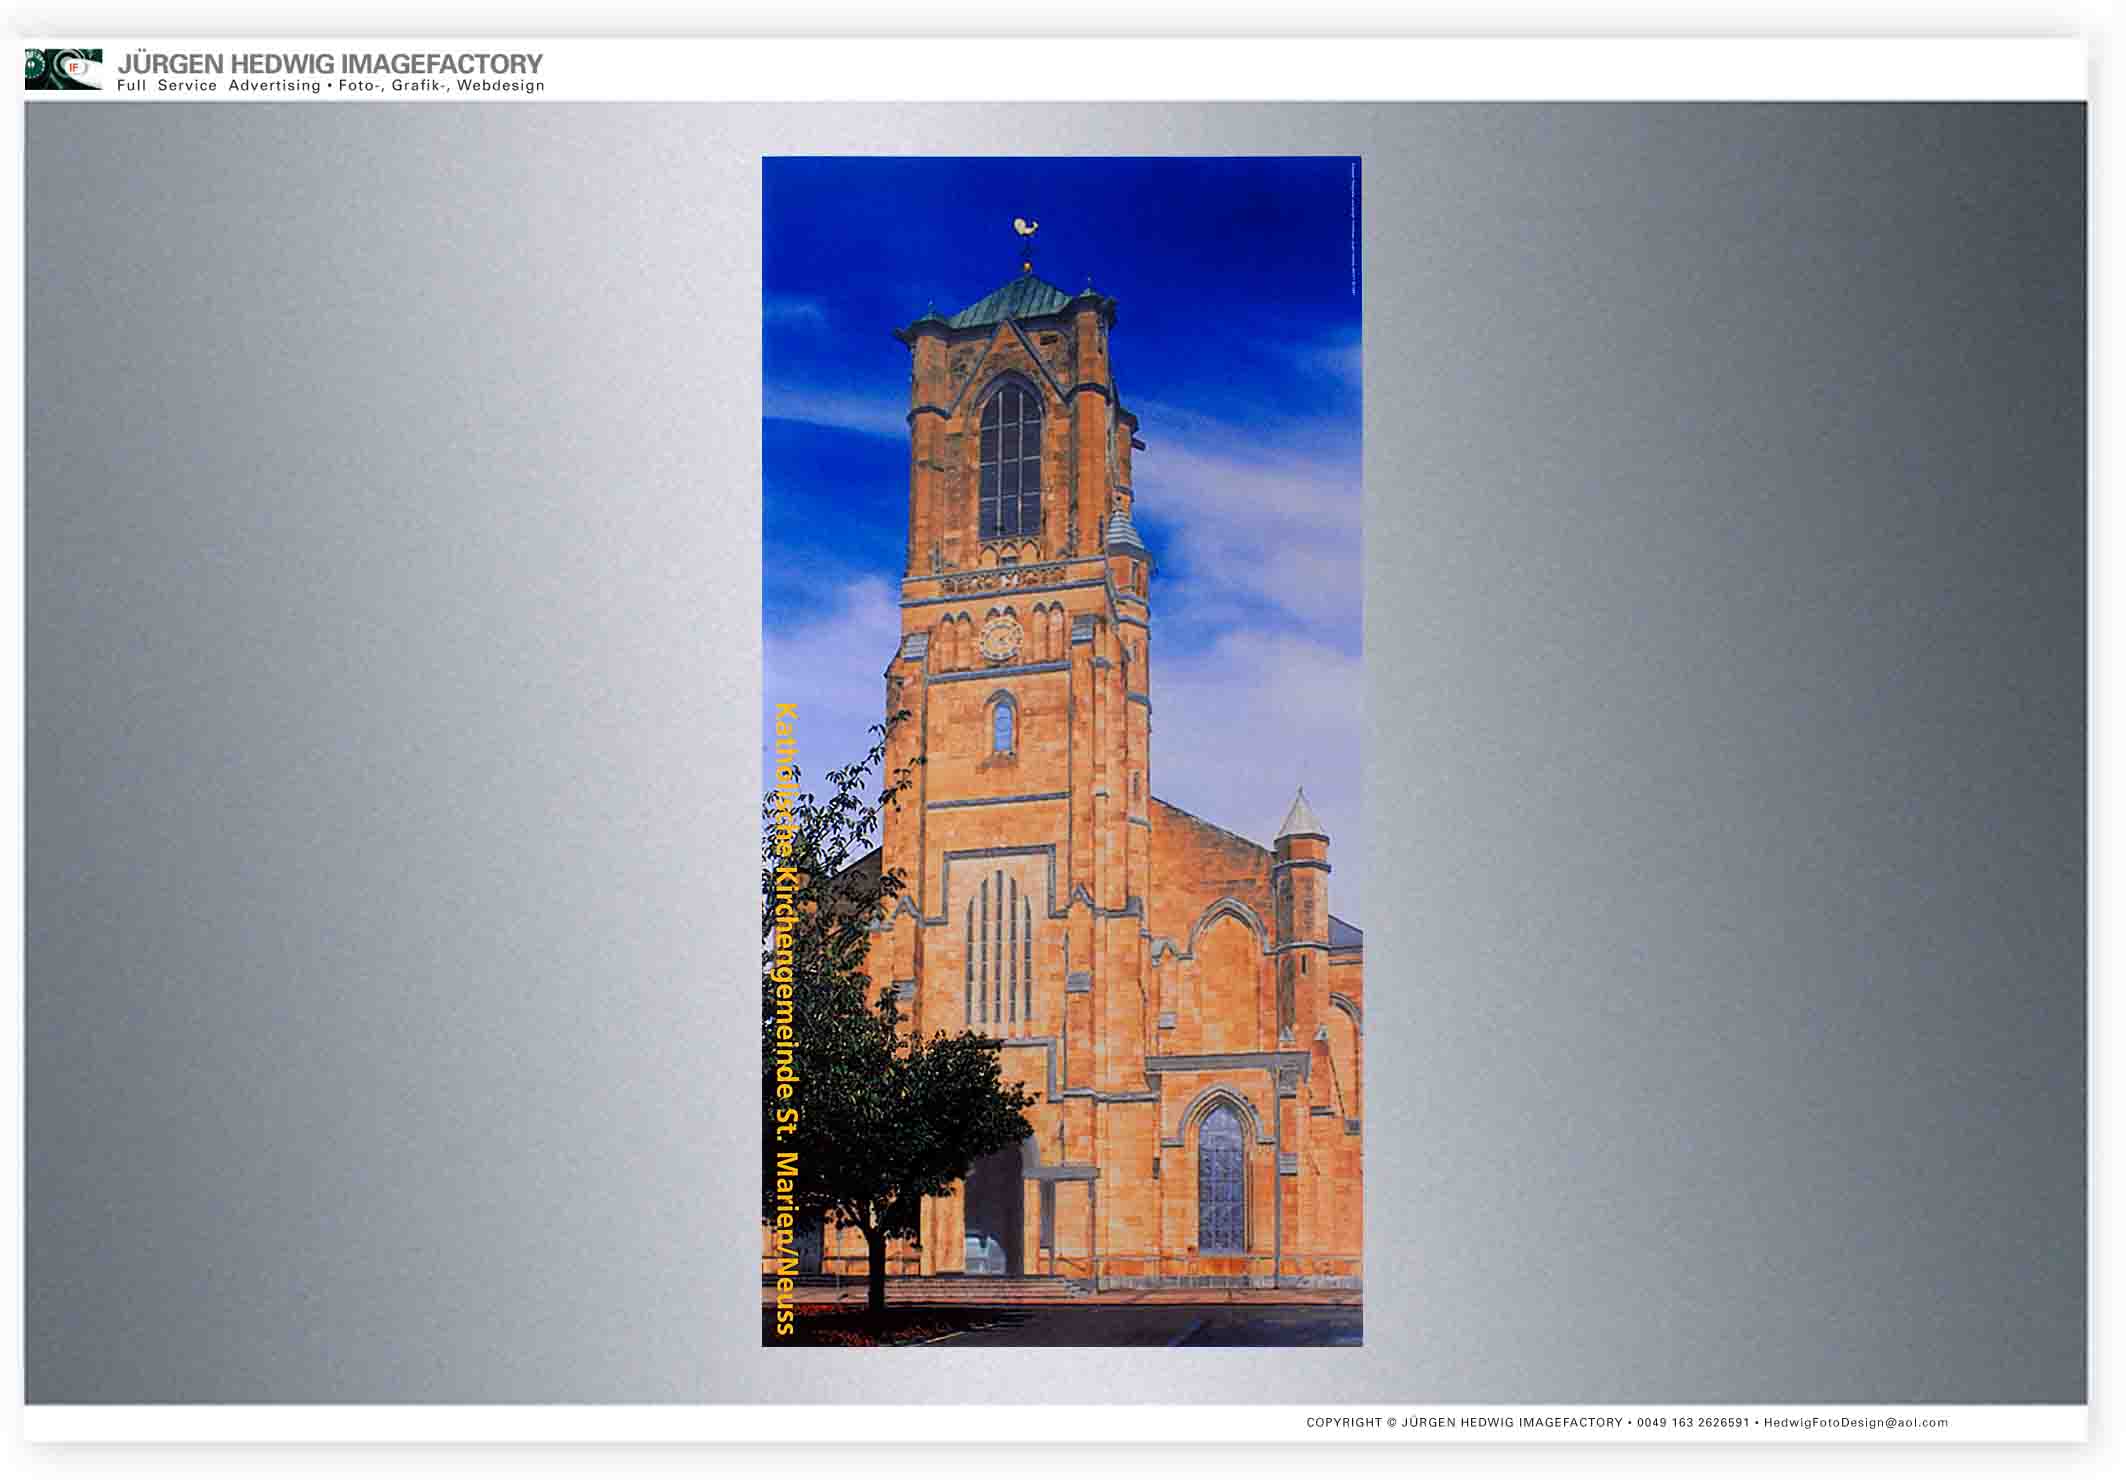
Task: Click the arched stained glass window at bottom
Action: tap(1221, 1180)
